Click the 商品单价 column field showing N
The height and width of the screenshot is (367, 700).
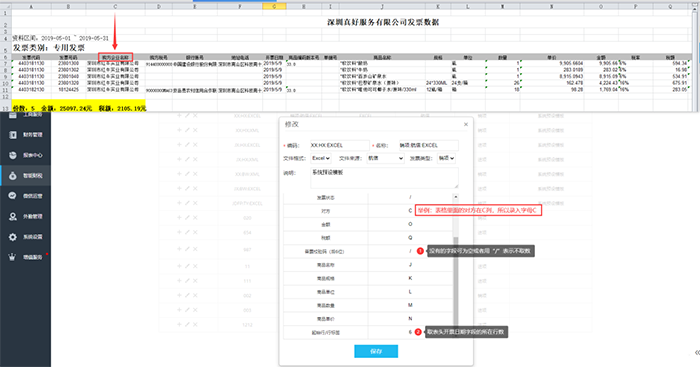pos(410,318)
